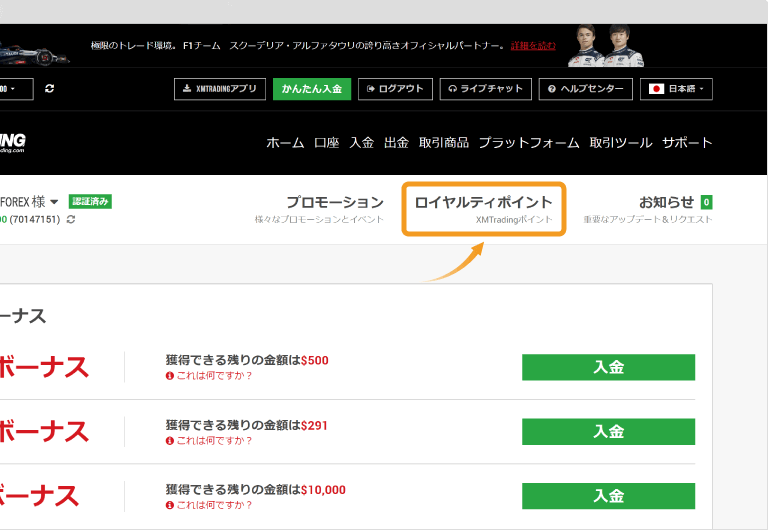Click the 認証済み verified badge
The height and width of the screenshot is (530, 768).
(90, 201)
